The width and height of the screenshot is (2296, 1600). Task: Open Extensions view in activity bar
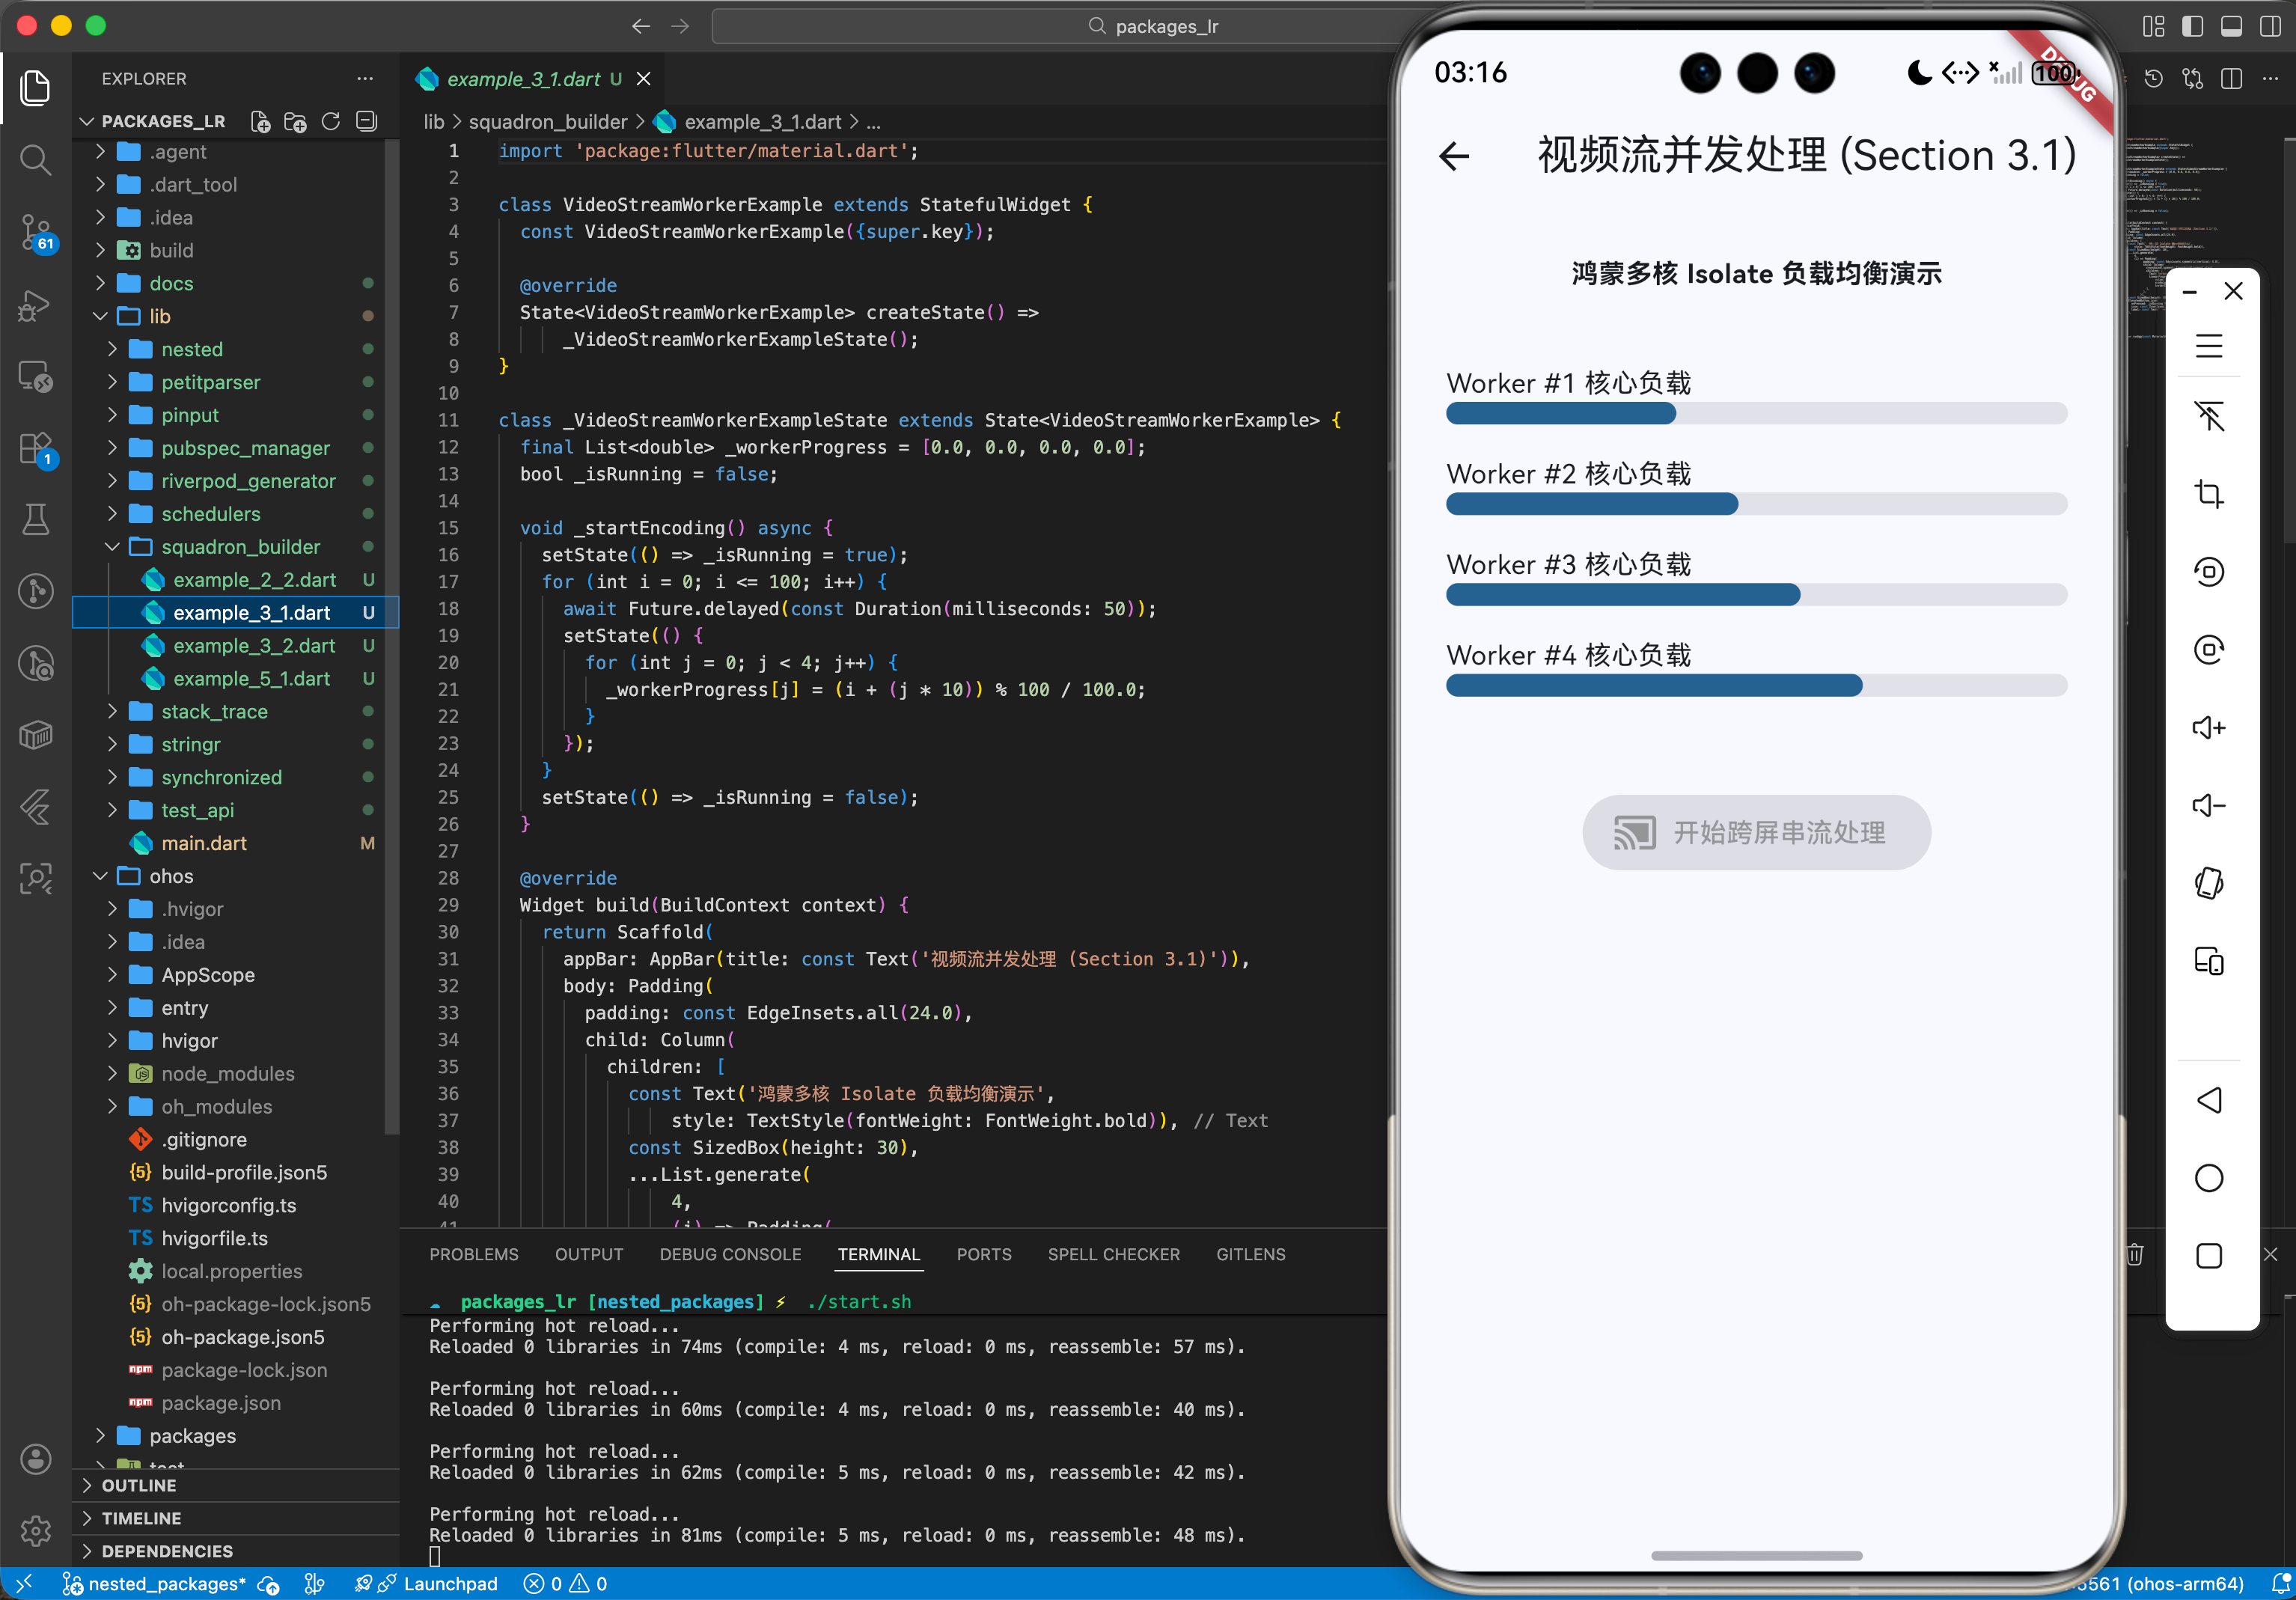click(x=36, y=448)
